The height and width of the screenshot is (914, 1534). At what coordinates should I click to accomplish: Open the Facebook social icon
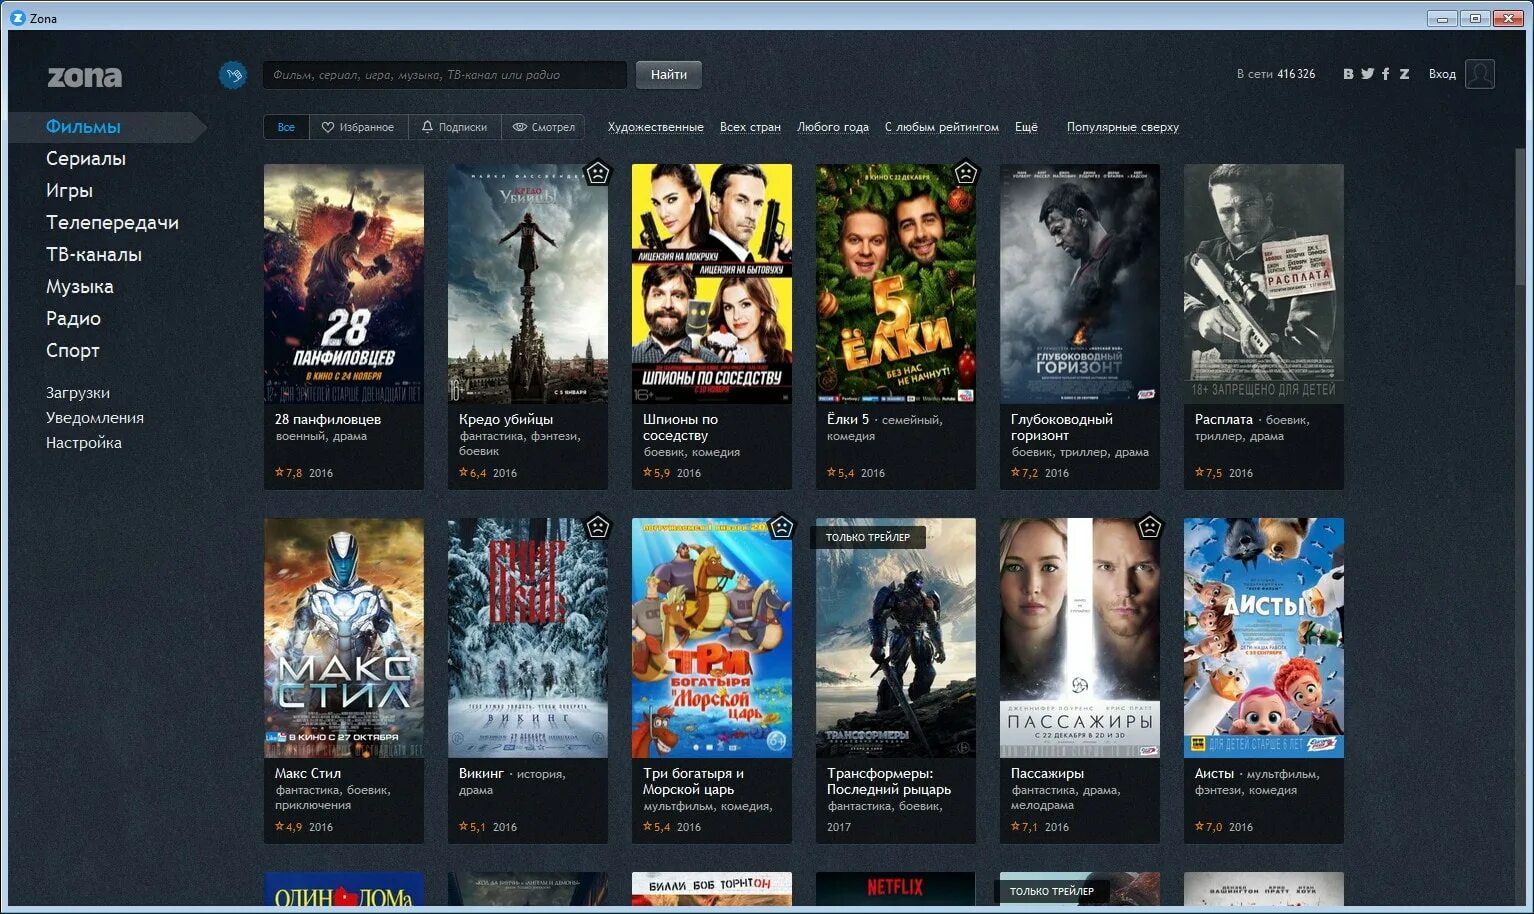(1385, 74)
